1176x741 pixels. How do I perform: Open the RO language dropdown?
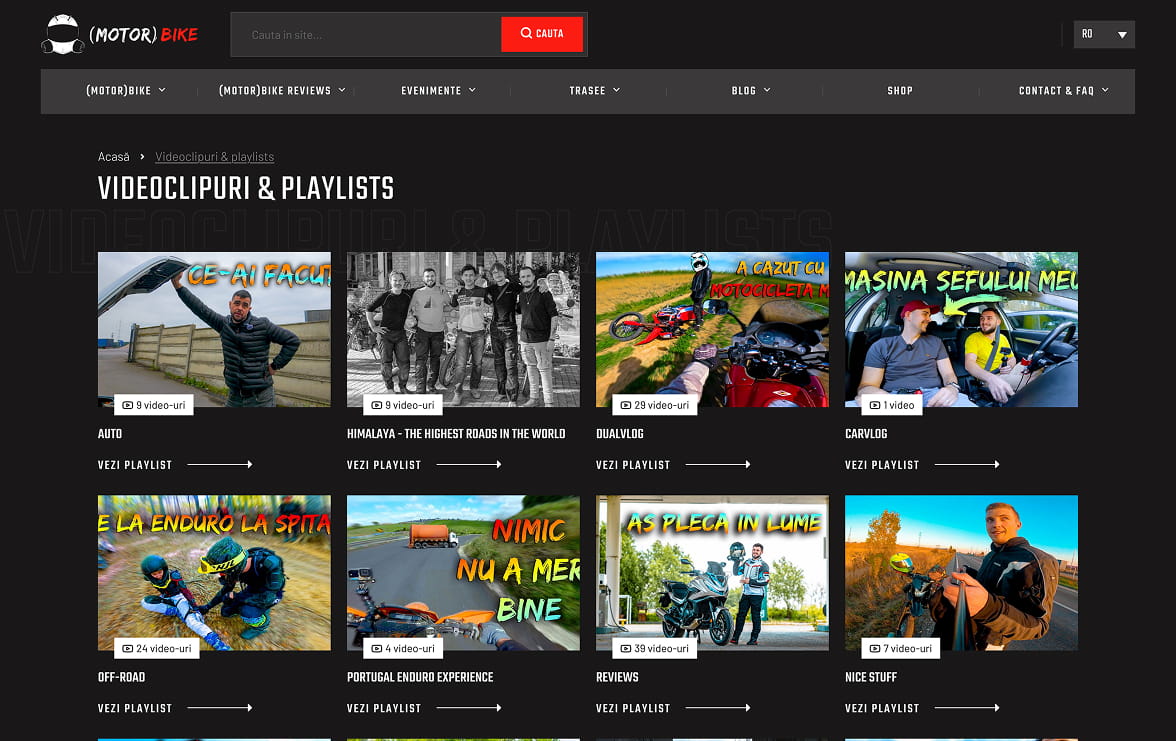tap(1104, 34)
